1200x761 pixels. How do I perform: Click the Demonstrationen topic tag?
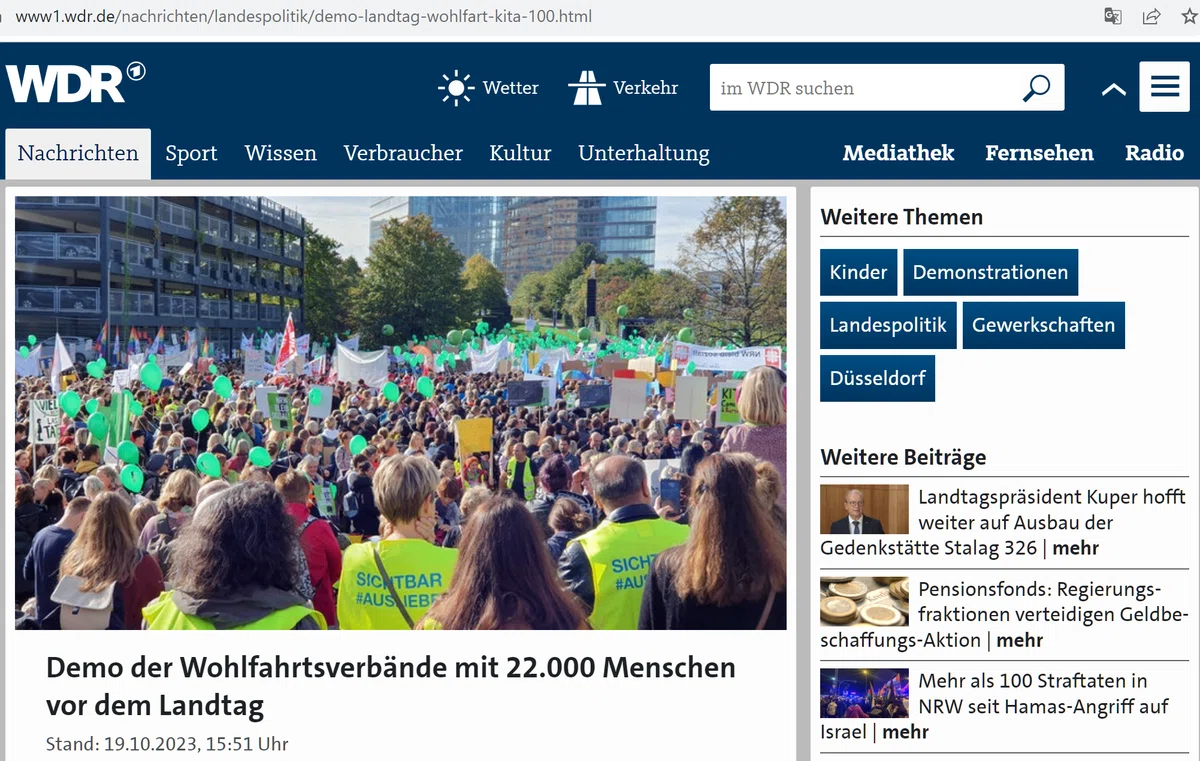990,272
